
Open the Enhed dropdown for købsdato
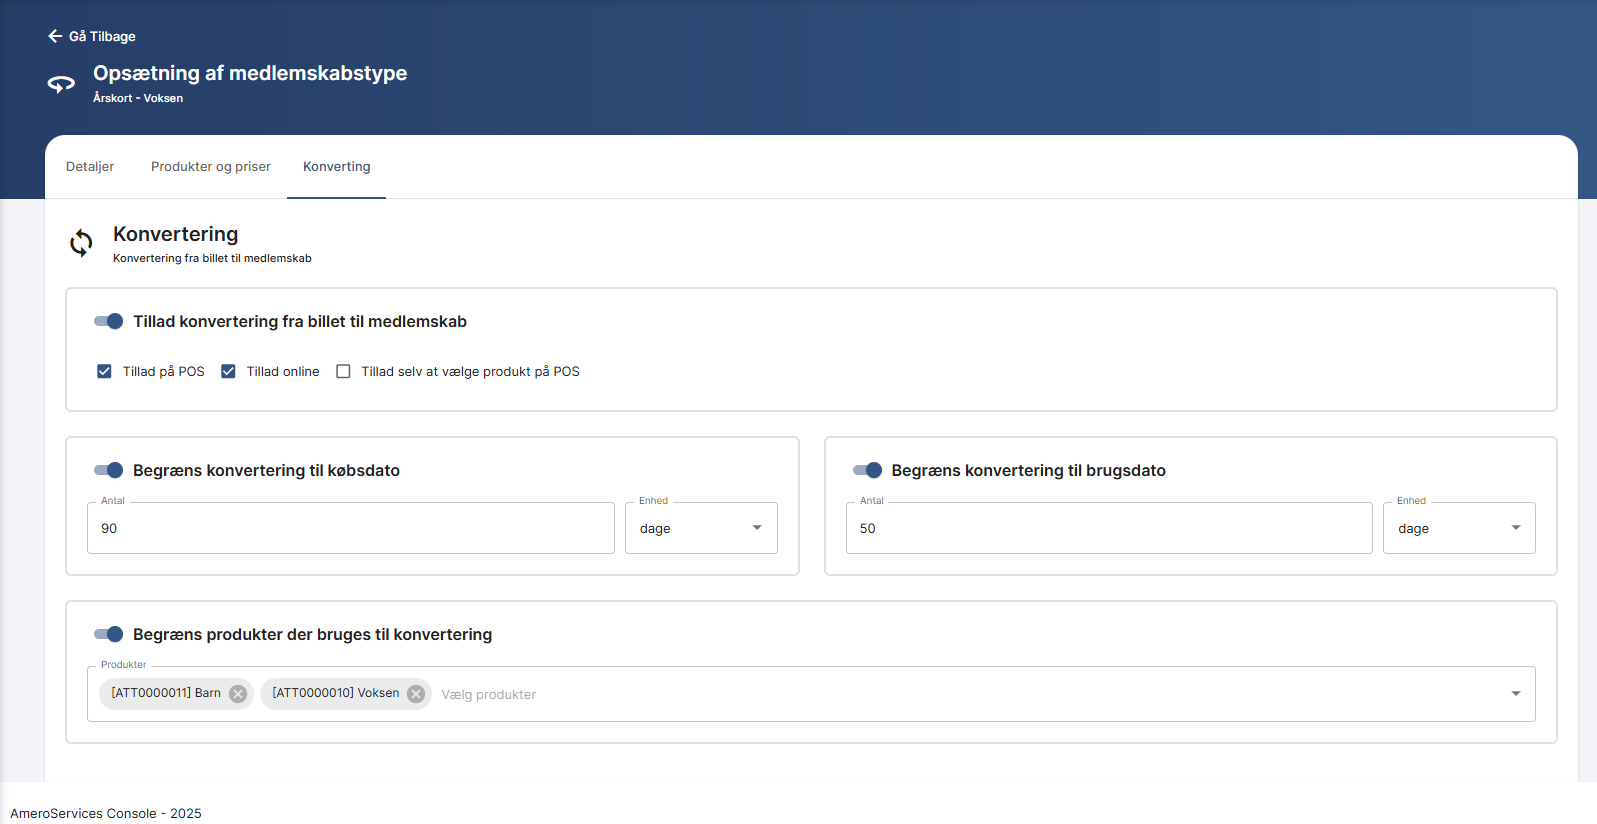[701, 528]
